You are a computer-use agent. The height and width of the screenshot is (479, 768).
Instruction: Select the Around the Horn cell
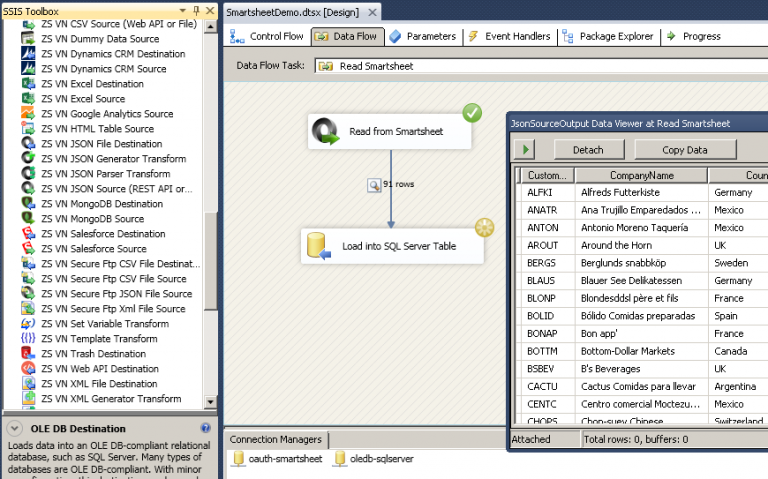point(641,245)
